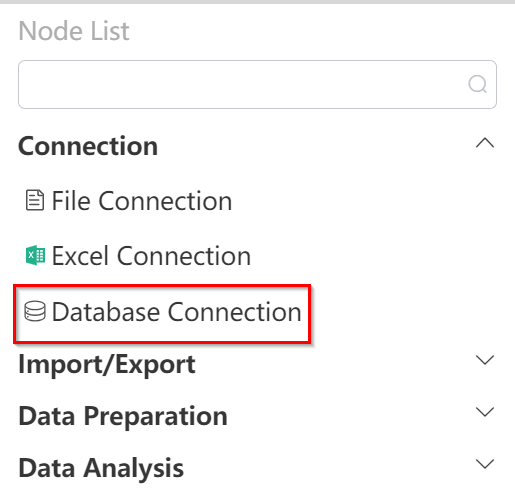Collapse the Connection section chevron

pyautogui.click(x=485, y=143)
